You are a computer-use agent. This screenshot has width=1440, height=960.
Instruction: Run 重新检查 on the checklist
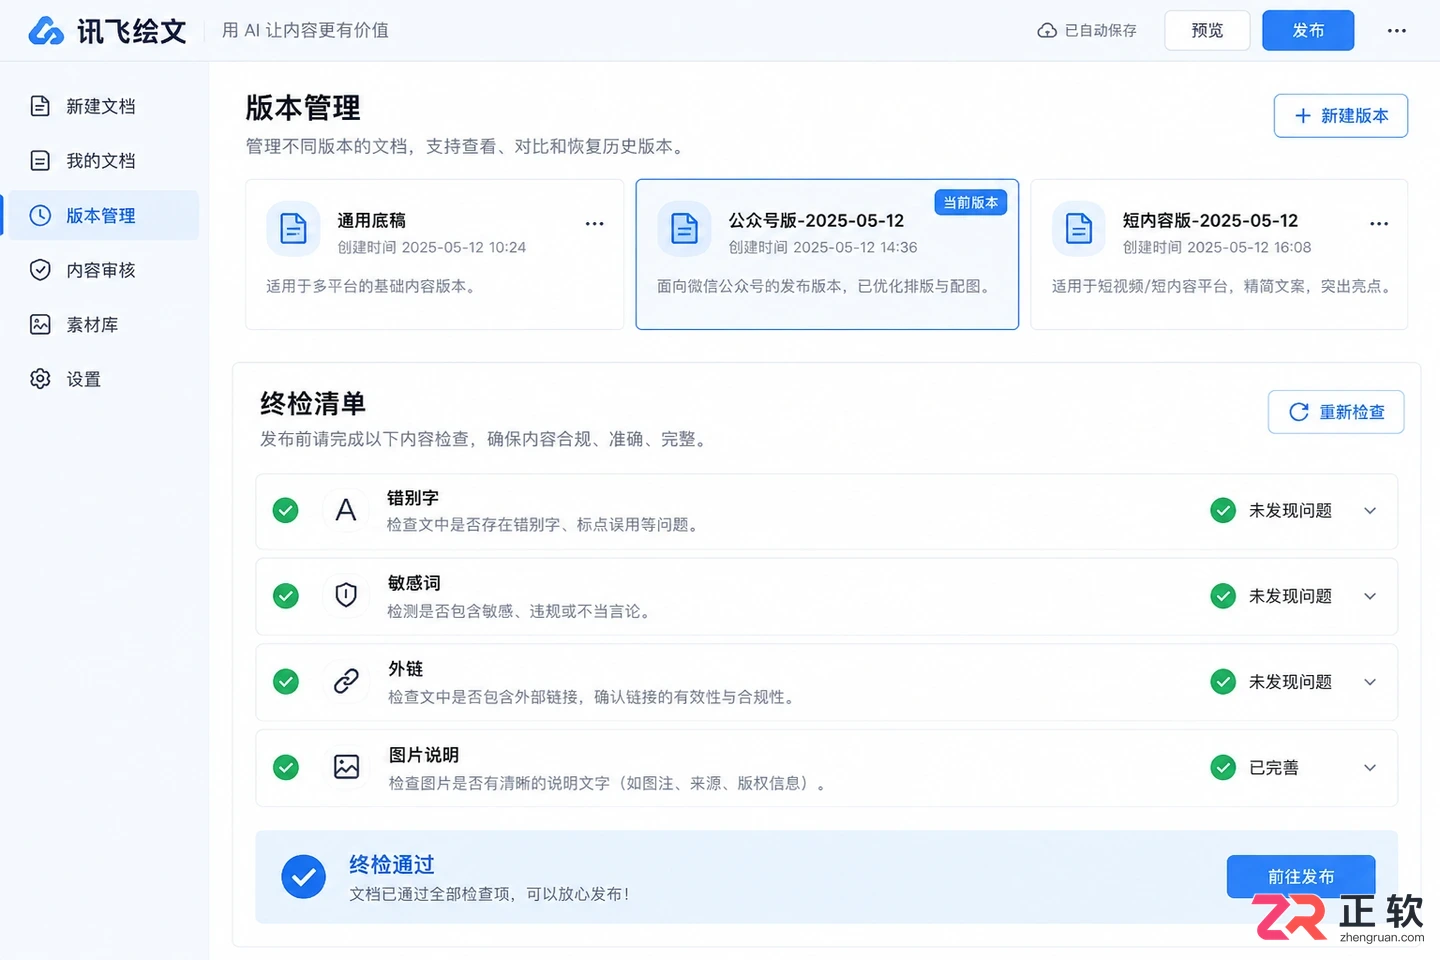[x=1336, y=412]
